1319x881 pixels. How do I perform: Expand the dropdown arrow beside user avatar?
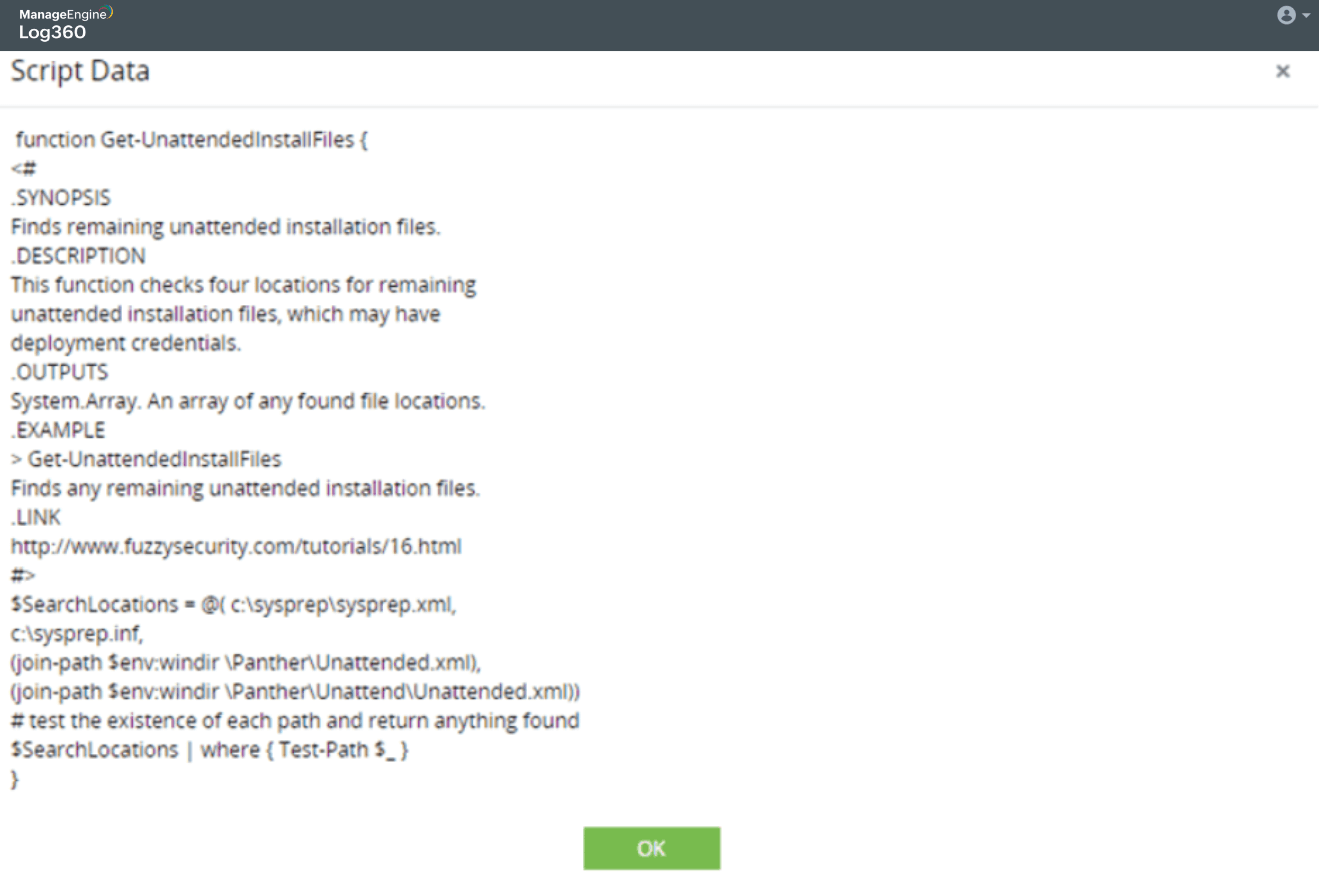(1305, 17)
